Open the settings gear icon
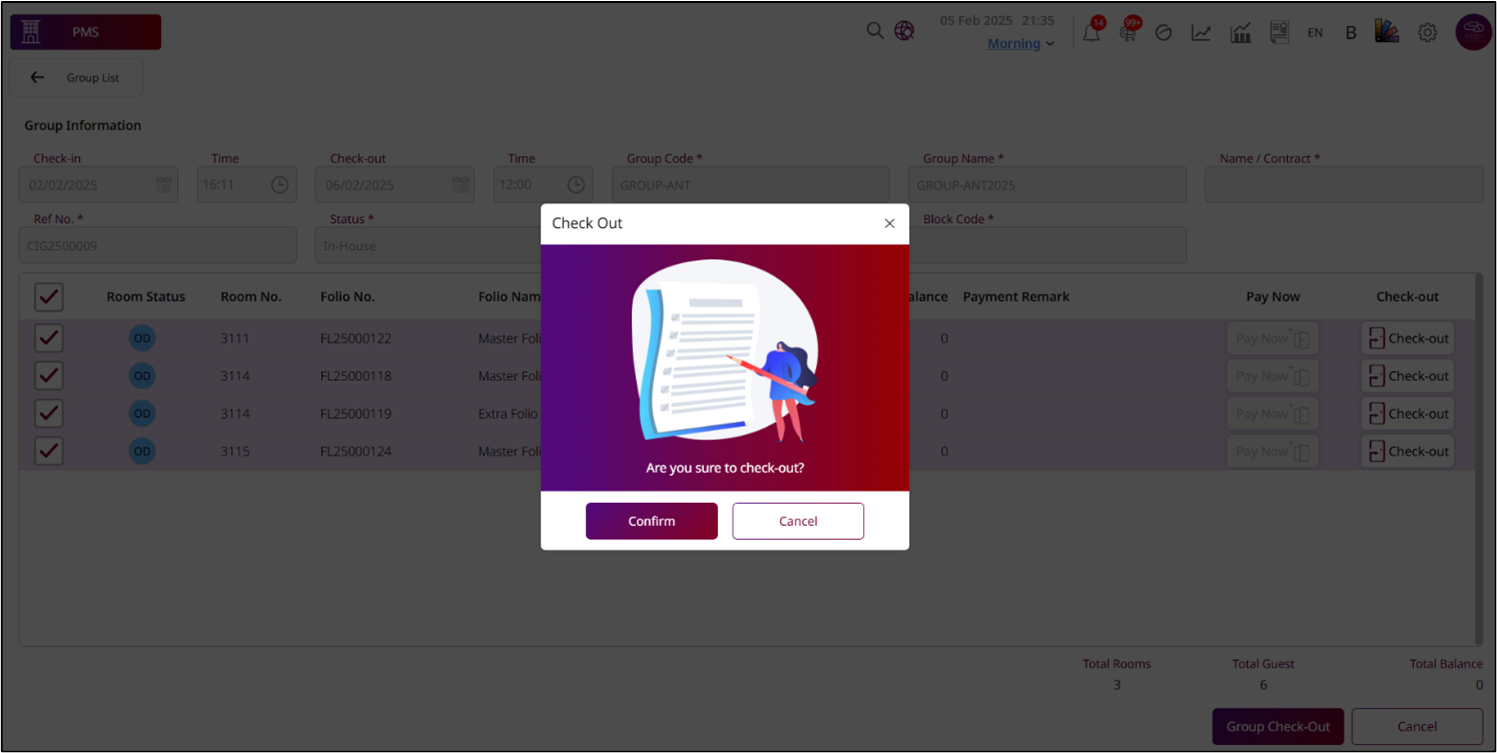The image size is (1497, 753). (x=1427, y=33)
